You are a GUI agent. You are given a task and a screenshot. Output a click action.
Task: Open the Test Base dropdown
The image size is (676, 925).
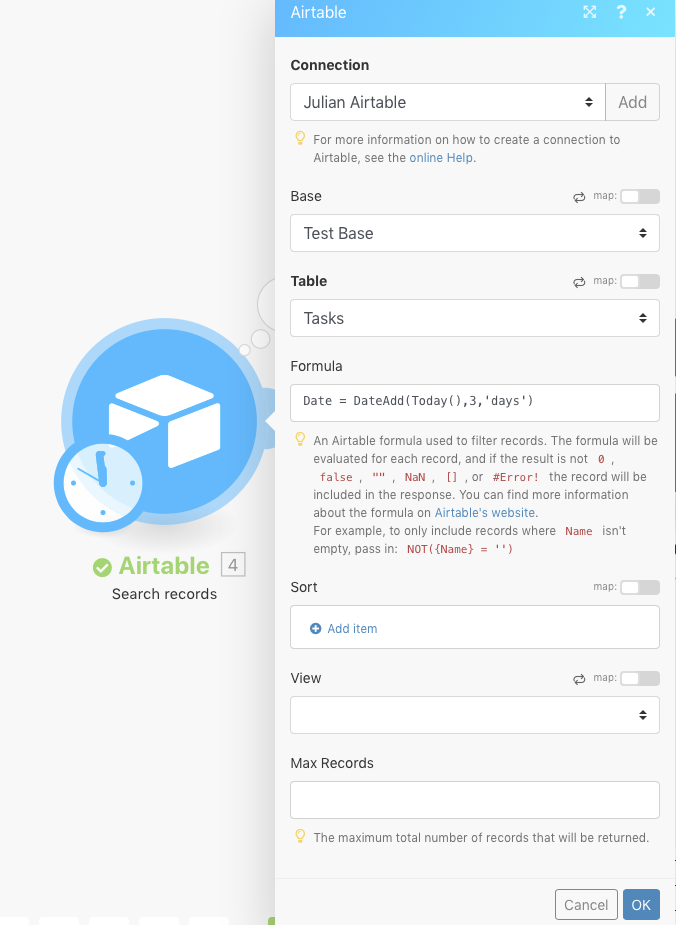click(475, 233)
